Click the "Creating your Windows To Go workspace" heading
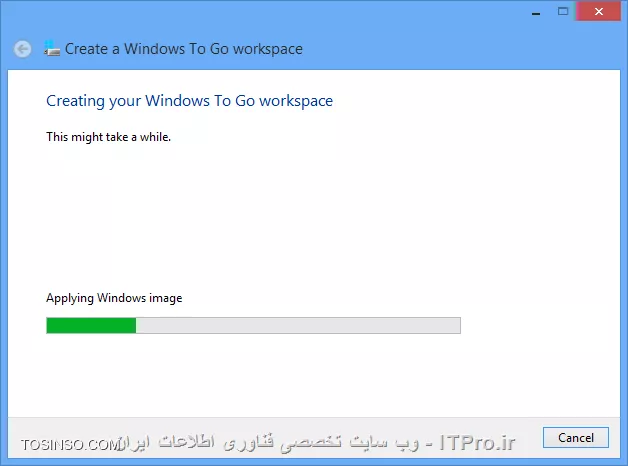628x466 pixels. tap(189, 101)
